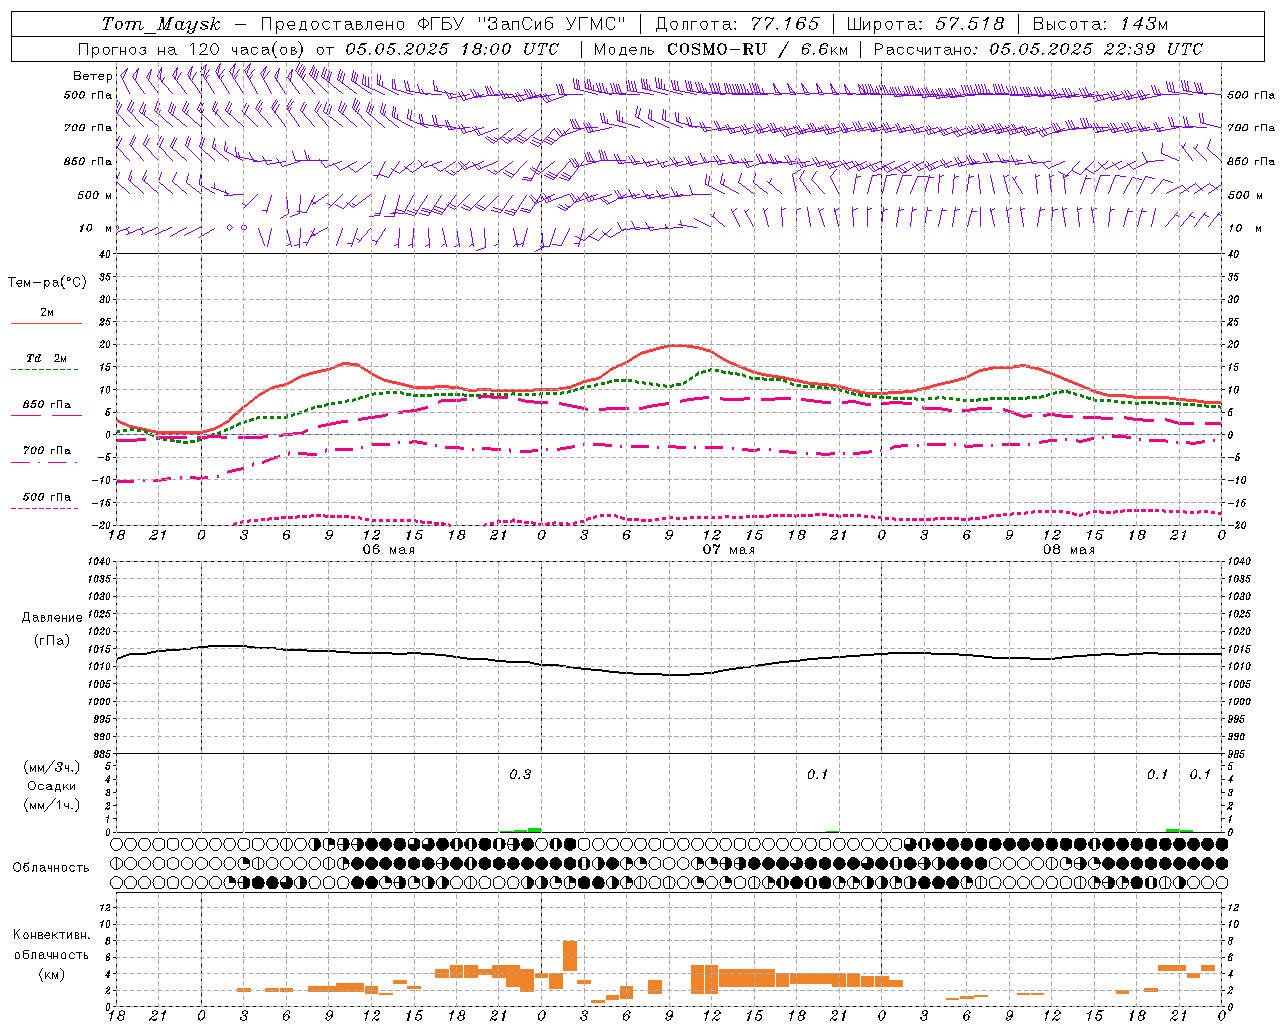Click the 'Тем-ра(°C)' temperature panel label
This screenshot has height=1024, width=1280.
click(47, 283)
